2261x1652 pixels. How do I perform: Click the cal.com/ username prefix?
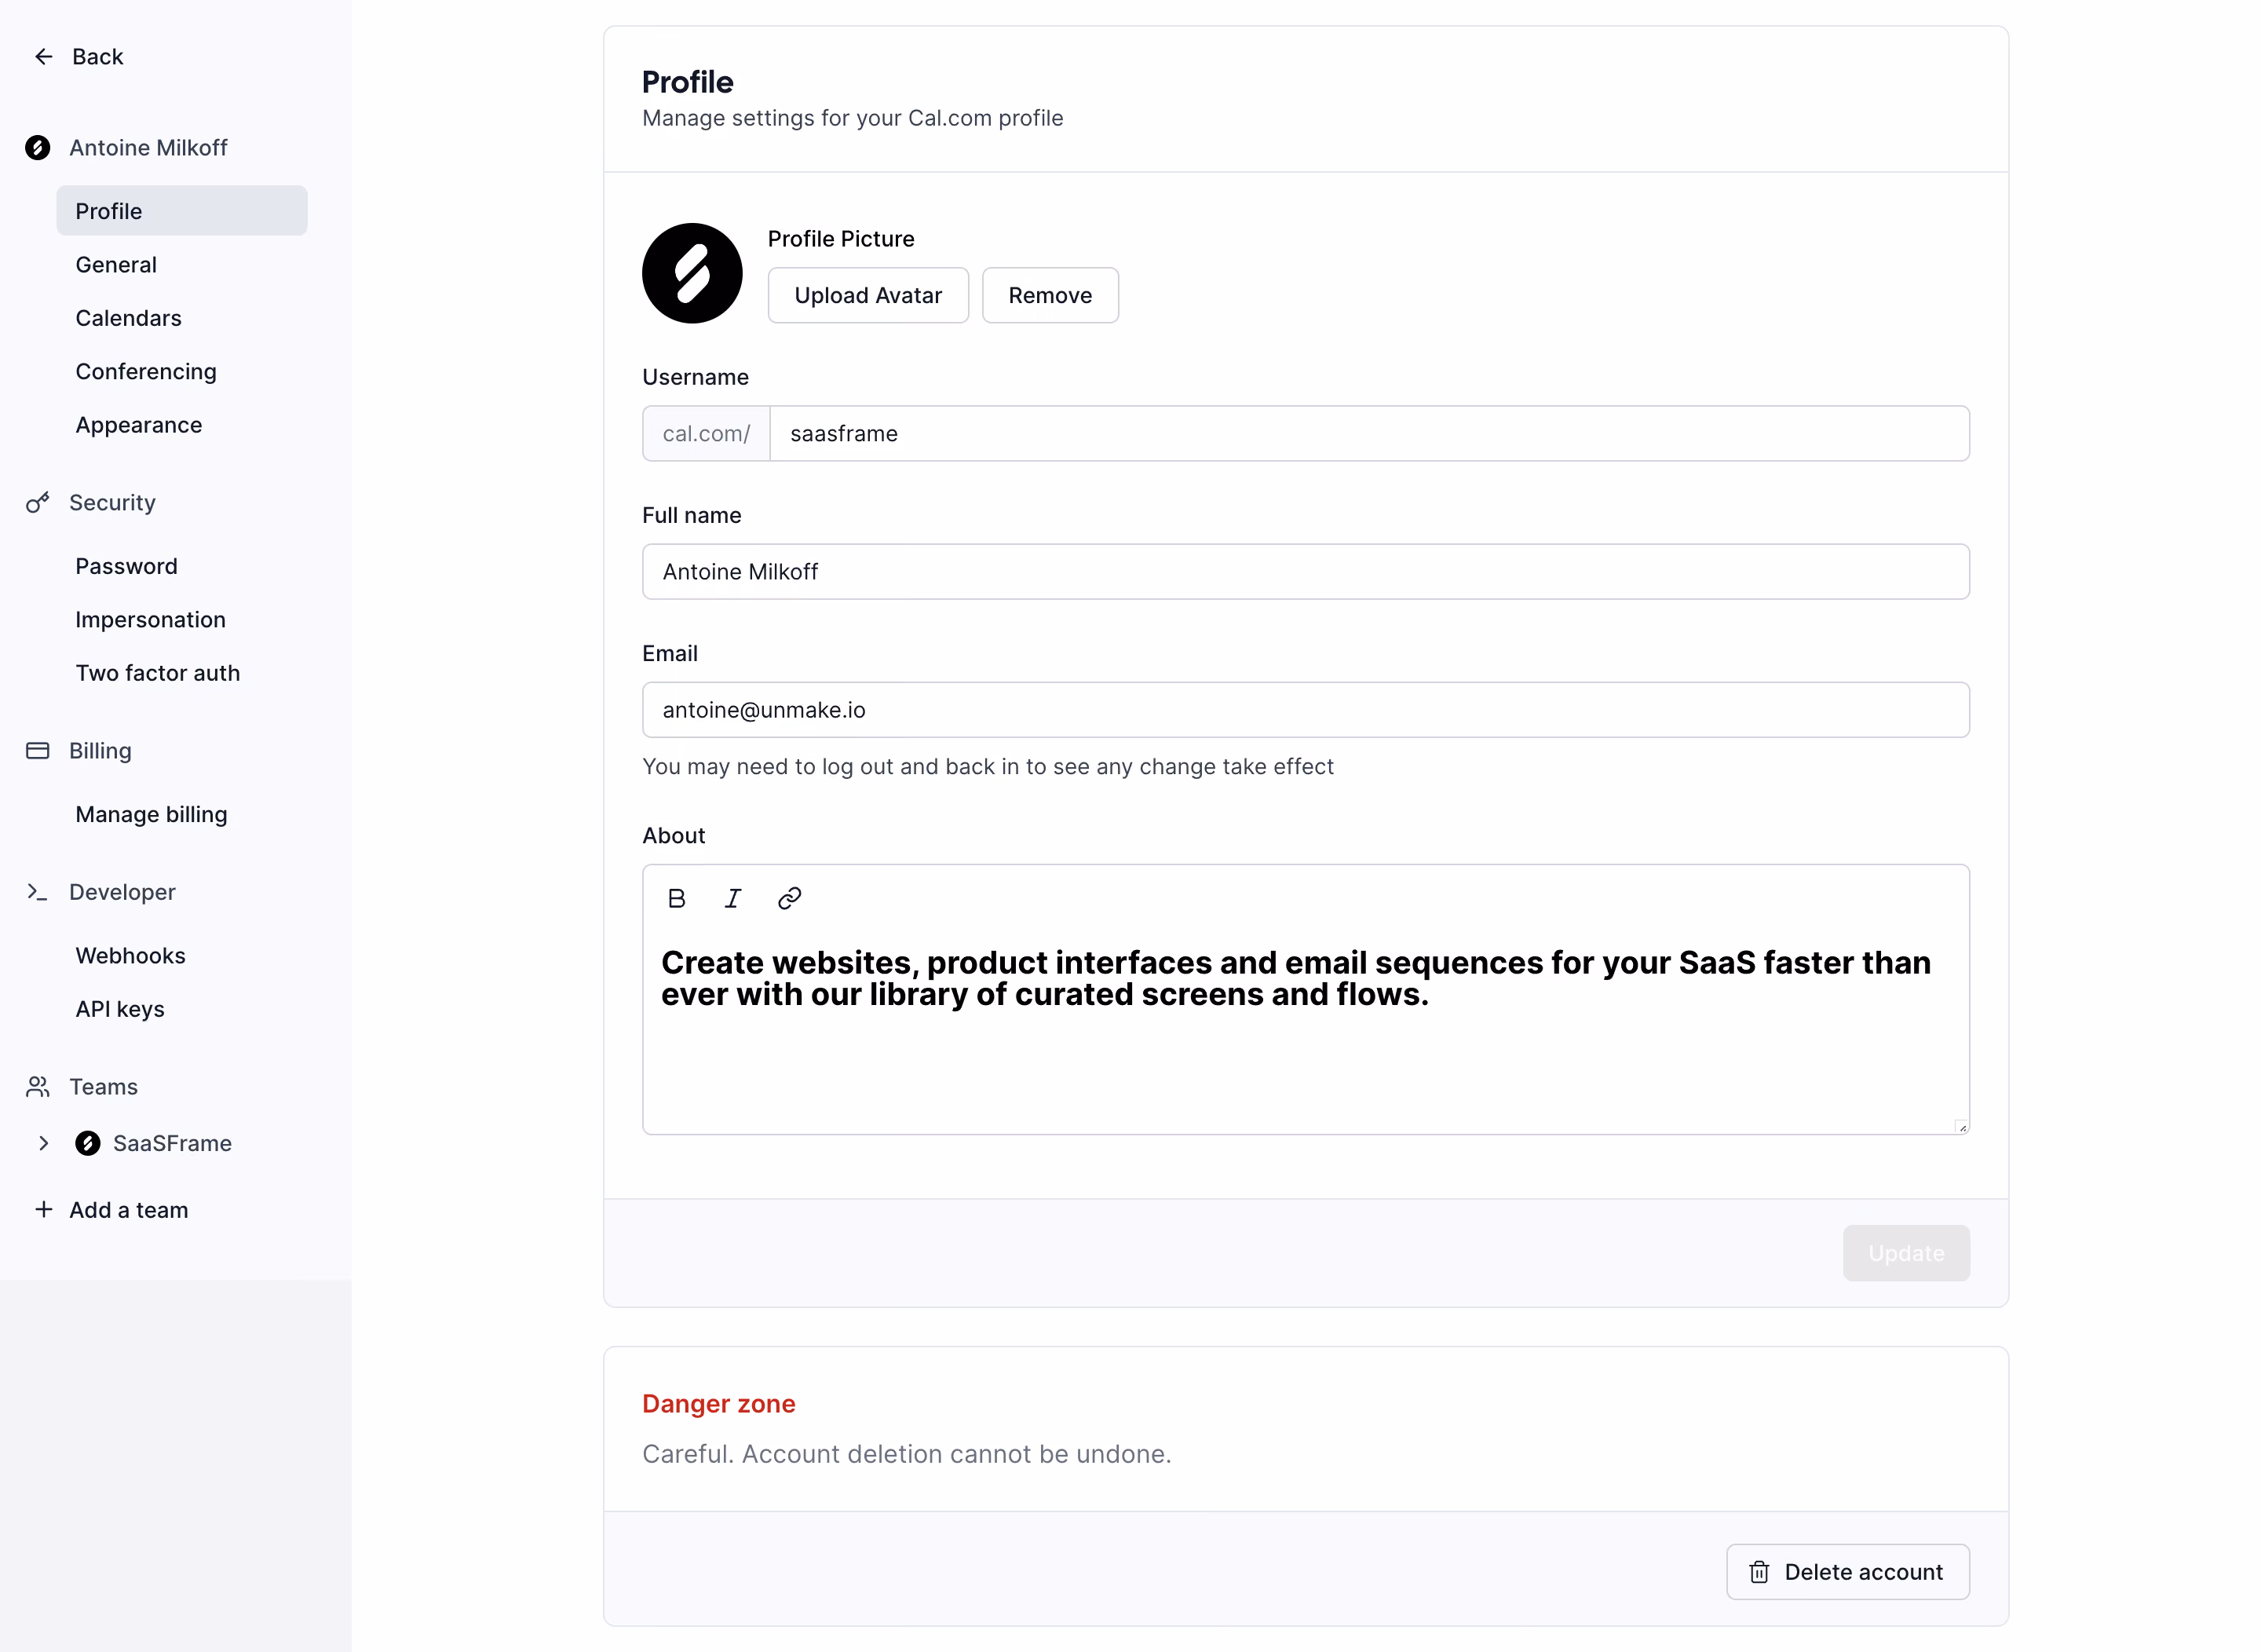706,434
